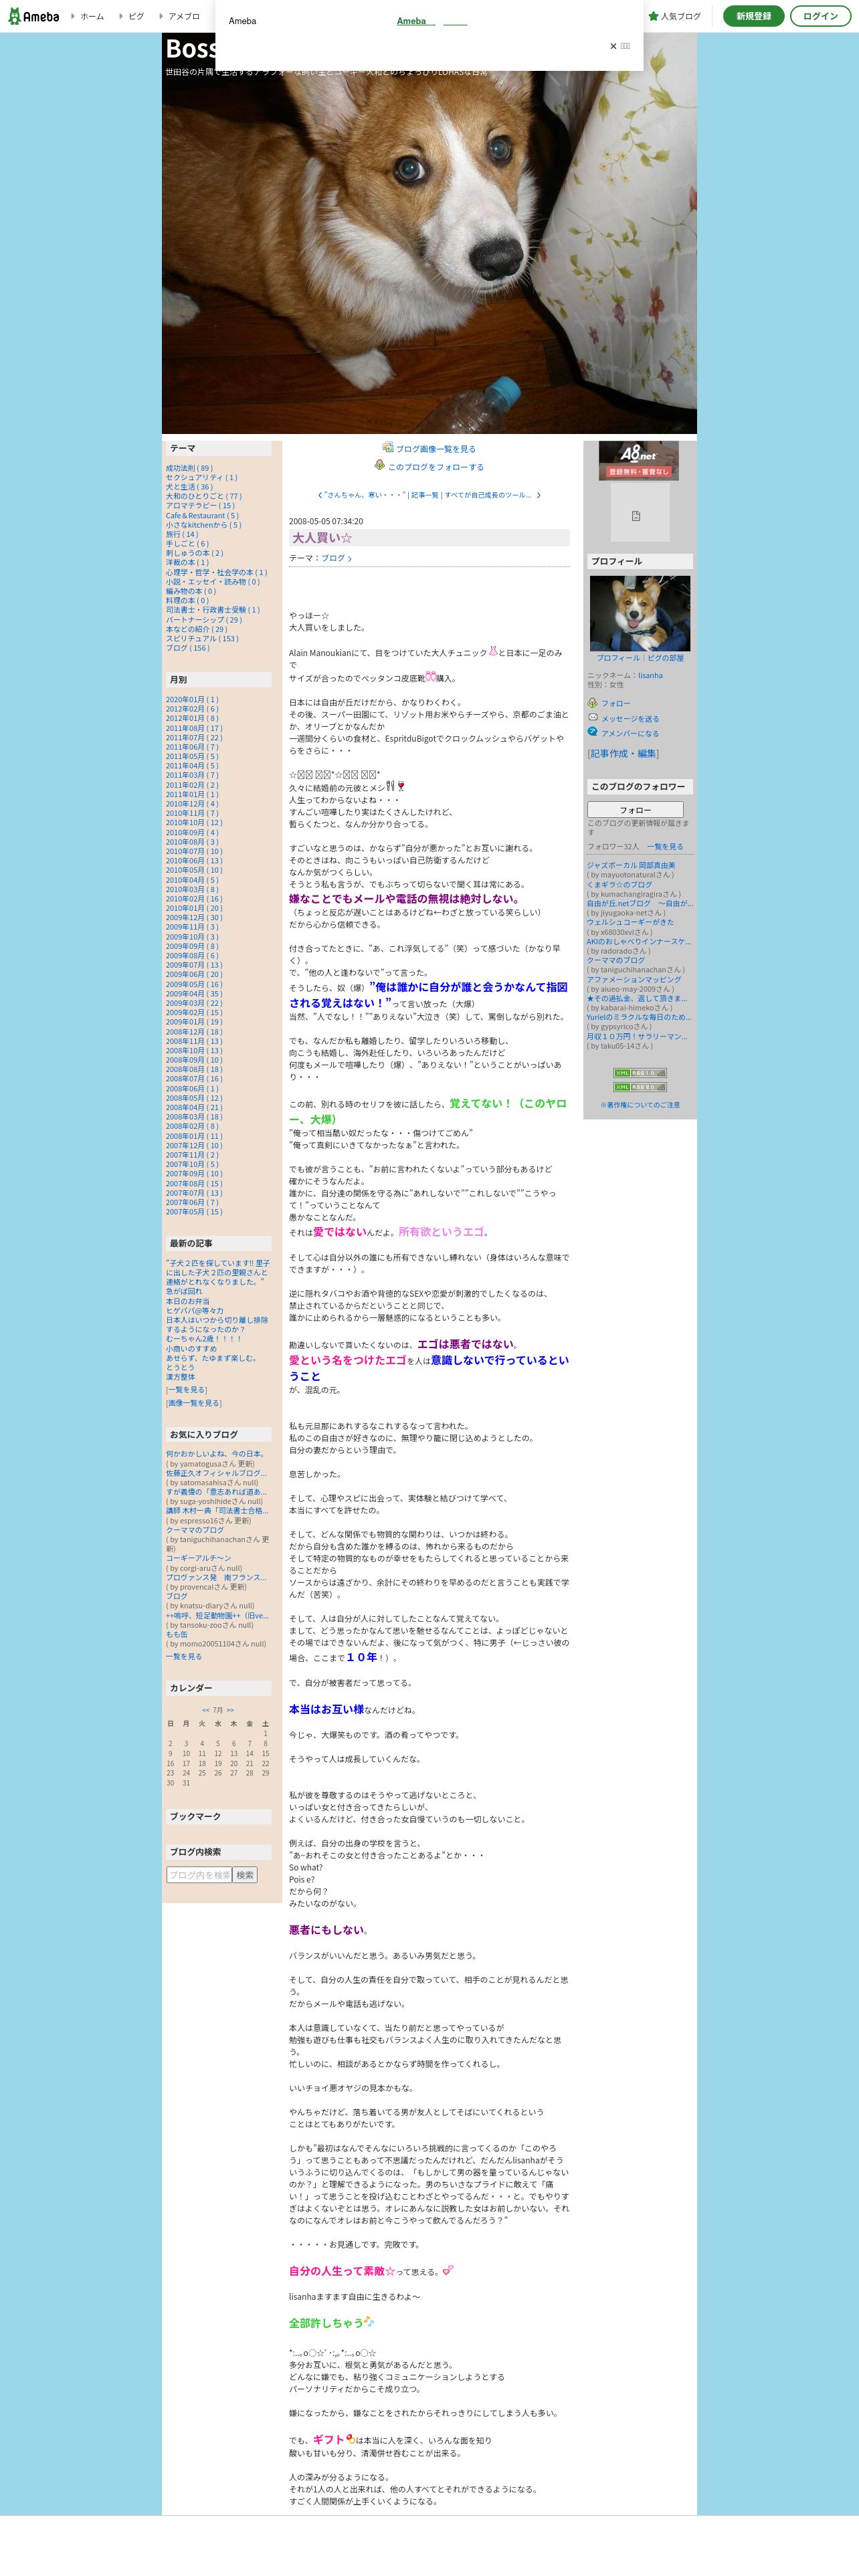Open monthly archive 2020年01月 (1)
This screenshot has width=859, height=2576.
[192, 699]
